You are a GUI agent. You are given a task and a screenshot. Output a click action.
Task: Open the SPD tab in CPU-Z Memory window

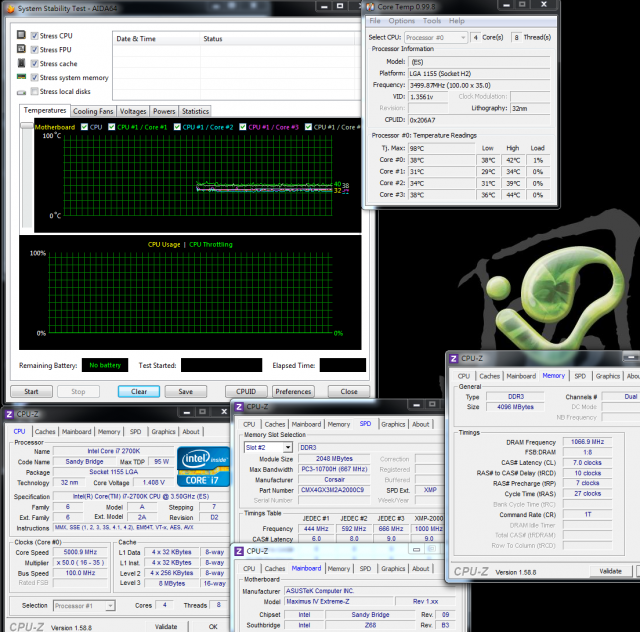pyautogui.click(x=580, y=376)
